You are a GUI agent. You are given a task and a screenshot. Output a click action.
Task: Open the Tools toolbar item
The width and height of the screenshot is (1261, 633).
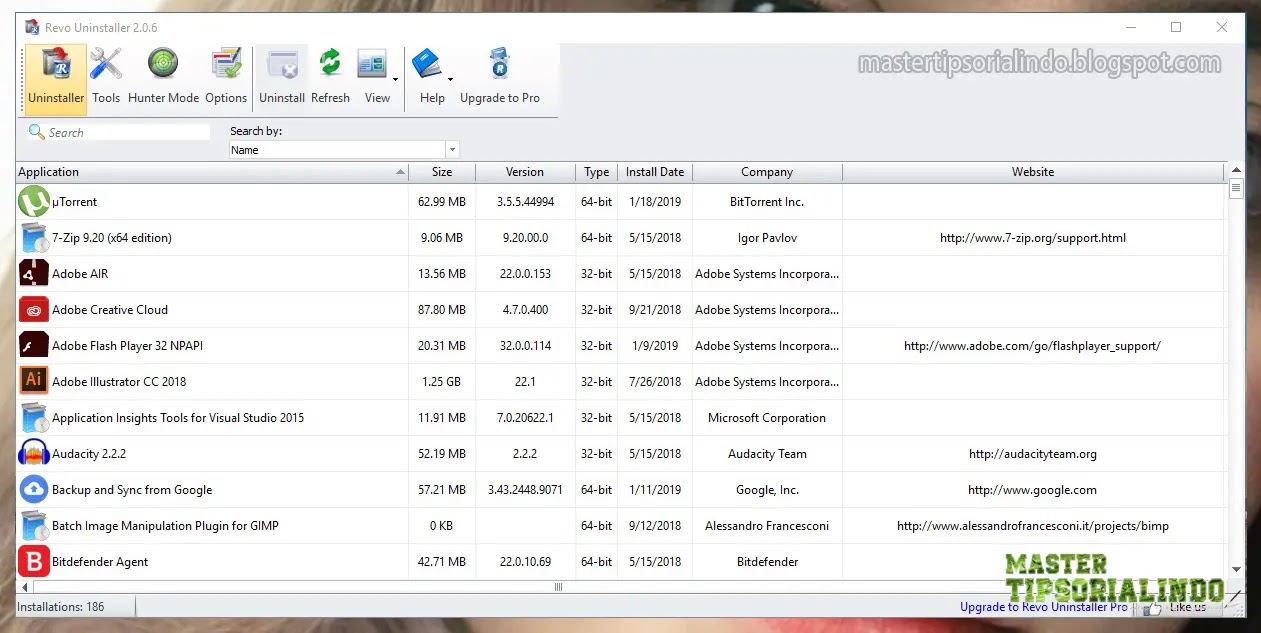click(x=106, y=77)
